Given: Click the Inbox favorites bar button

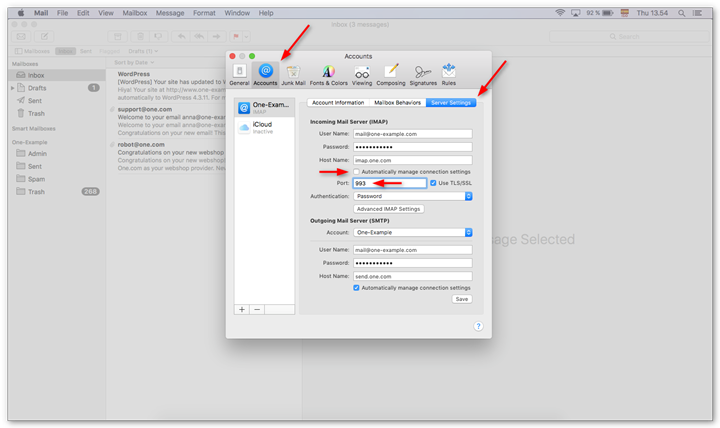Looking at the screenshot, I should [66, 51].
